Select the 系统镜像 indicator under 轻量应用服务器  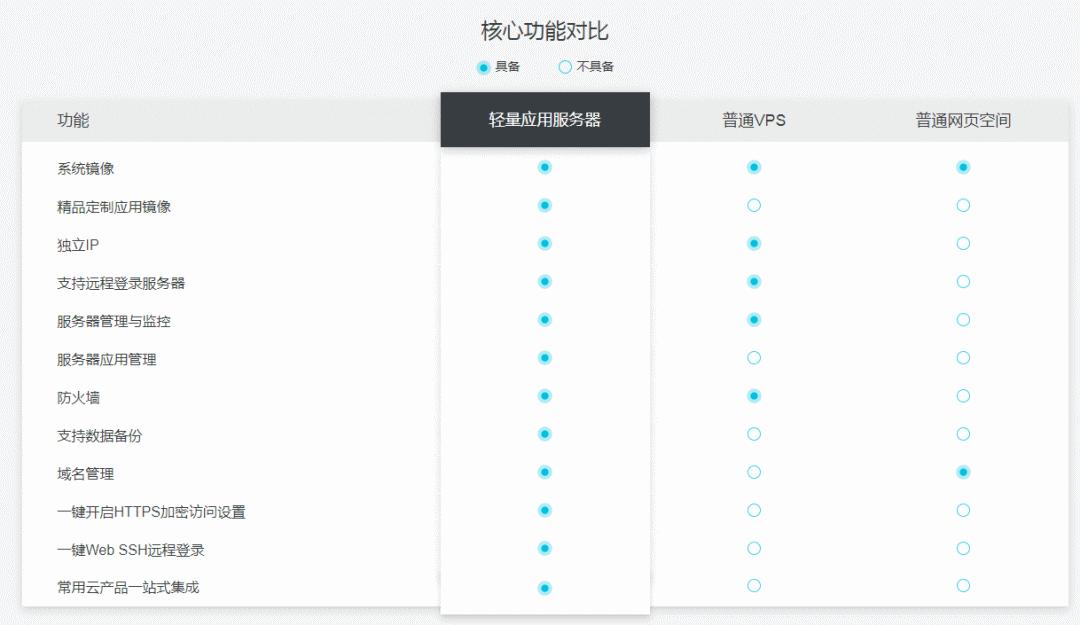[543, 166]
